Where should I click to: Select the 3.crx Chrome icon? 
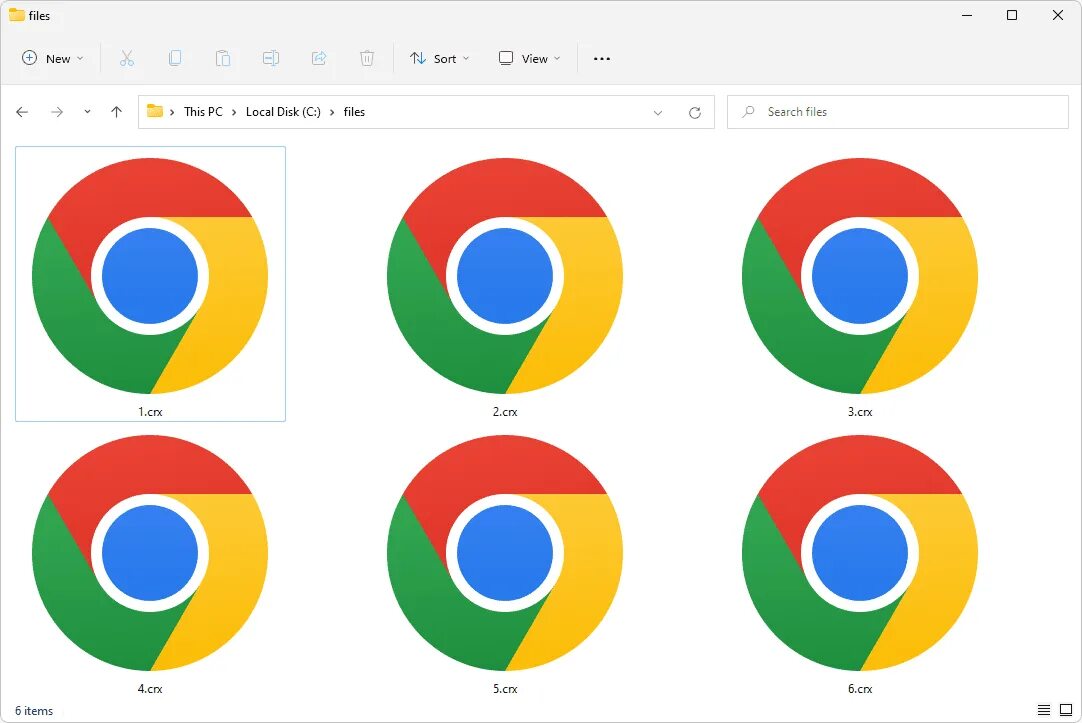(x=860, y=276)
